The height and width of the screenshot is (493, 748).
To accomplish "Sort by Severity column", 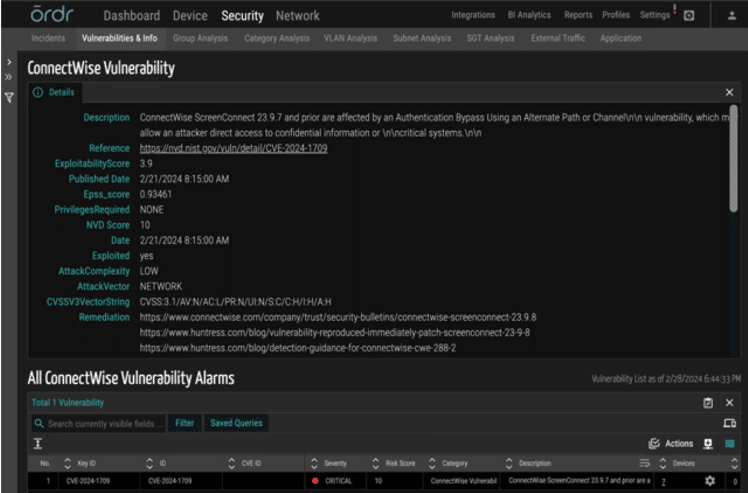I will (314, 463).
